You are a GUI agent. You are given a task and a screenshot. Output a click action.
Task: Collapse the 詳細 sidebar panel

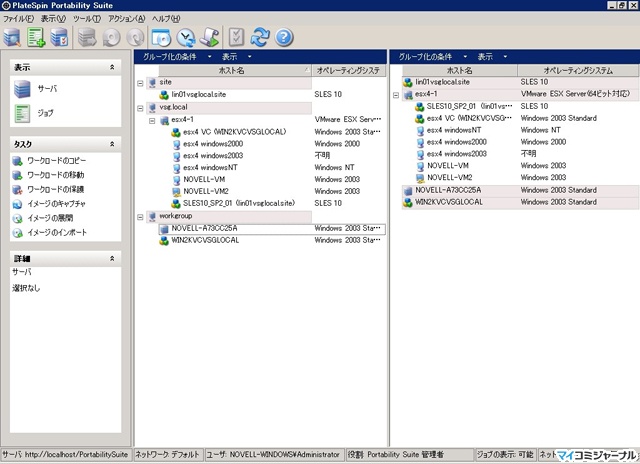(112, 258)
